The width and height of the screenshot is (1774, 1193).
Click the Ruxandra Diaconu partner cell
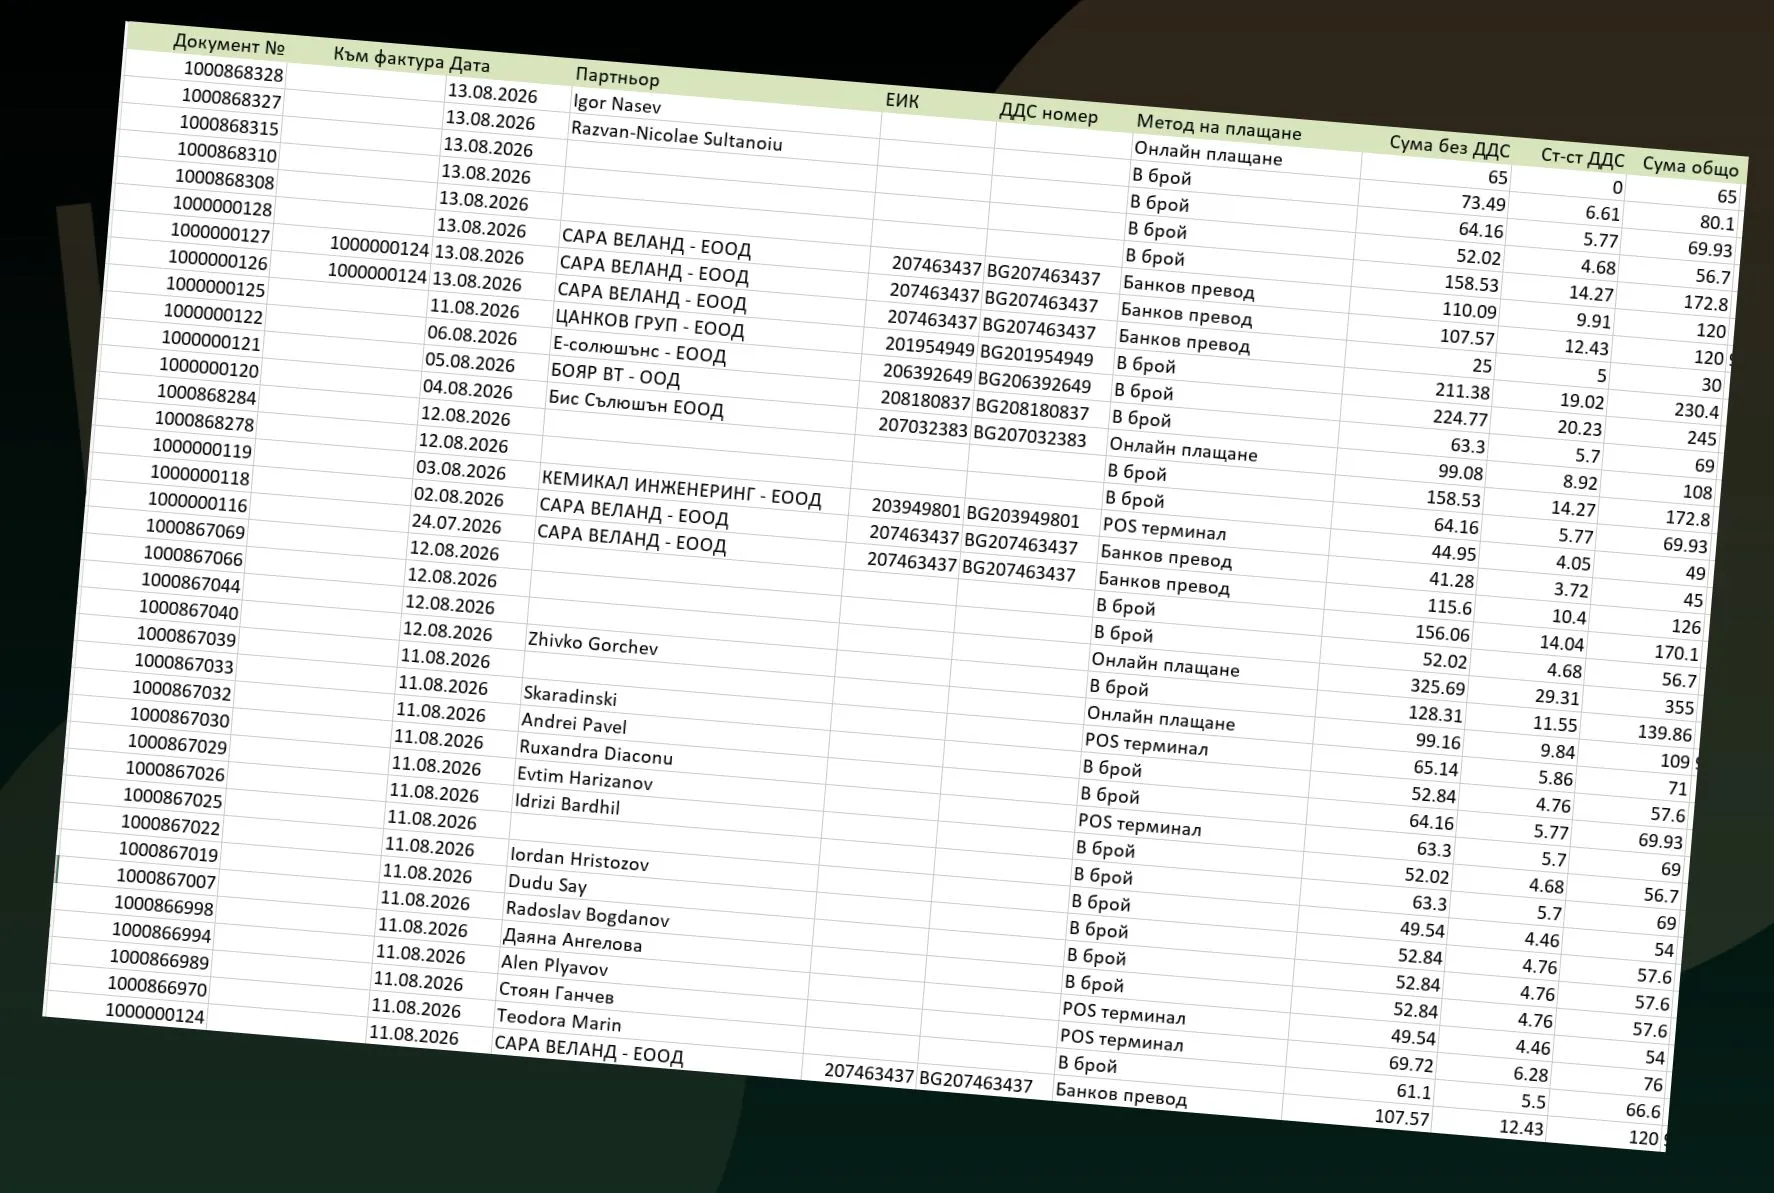coord(596,751)
